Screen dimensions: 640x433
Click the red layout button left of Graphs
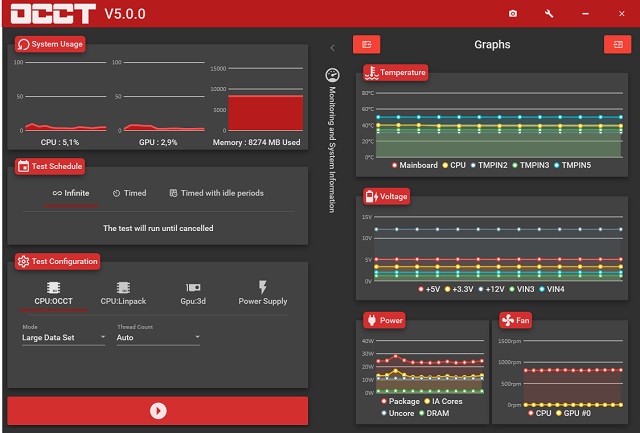pyautogui.click(x=366, y=44)
